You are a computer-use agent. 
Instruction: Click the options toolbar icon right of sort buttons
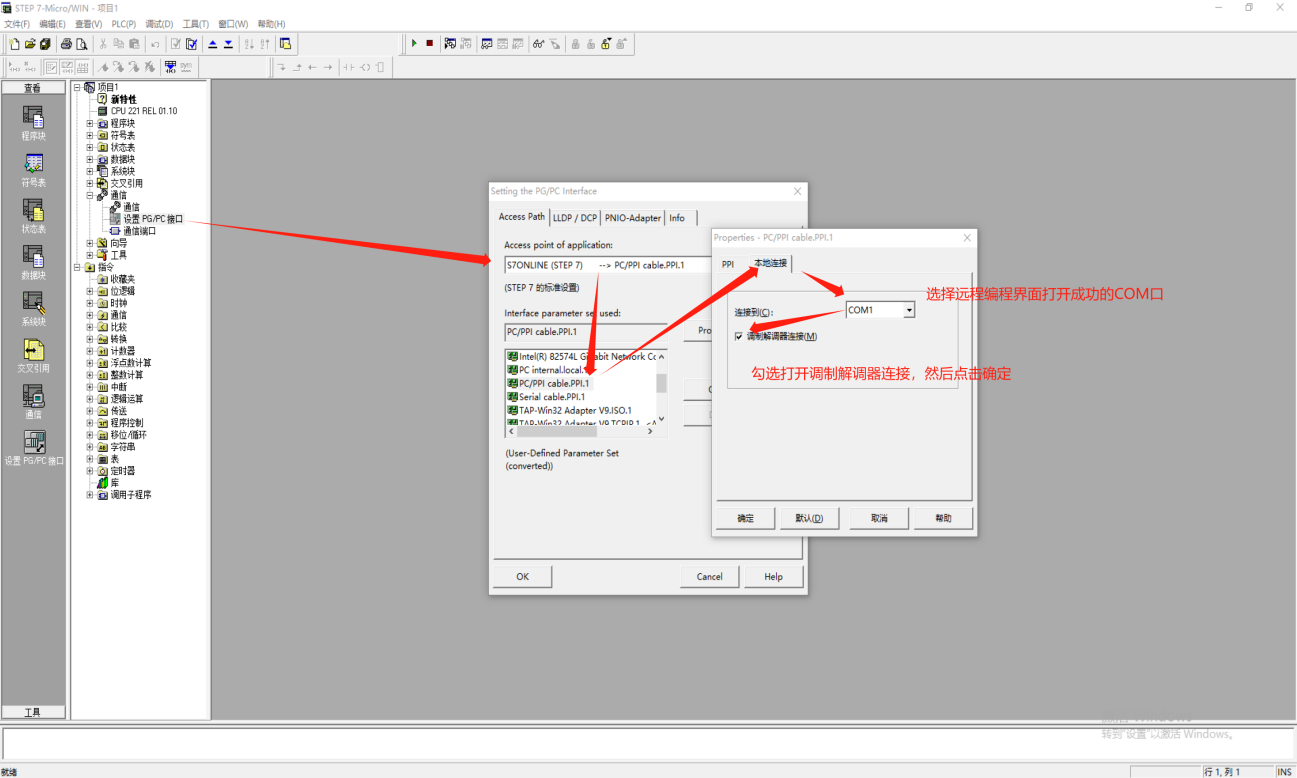point(285,44)
